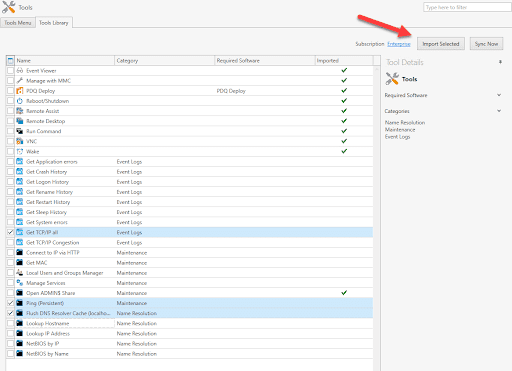Select the Maintenance category in Tool Details
Image resolution: width=512 pixels, height=371 pixels.
click(x=400, y=130)
